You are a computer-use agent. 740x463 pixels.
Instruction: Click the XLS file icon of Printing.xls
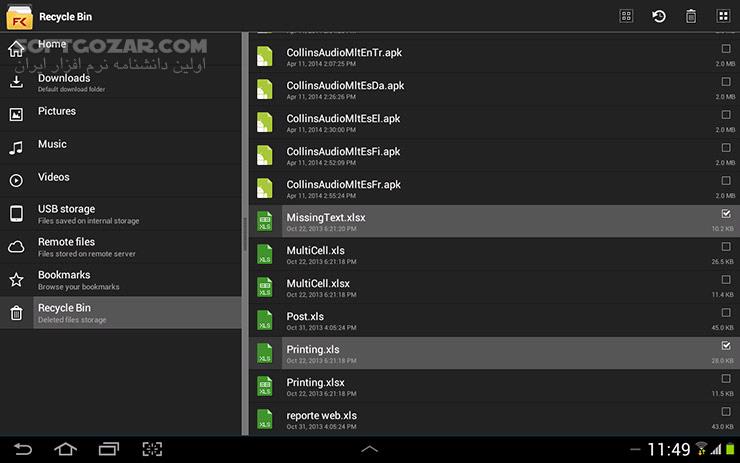[x=264, y=354]
